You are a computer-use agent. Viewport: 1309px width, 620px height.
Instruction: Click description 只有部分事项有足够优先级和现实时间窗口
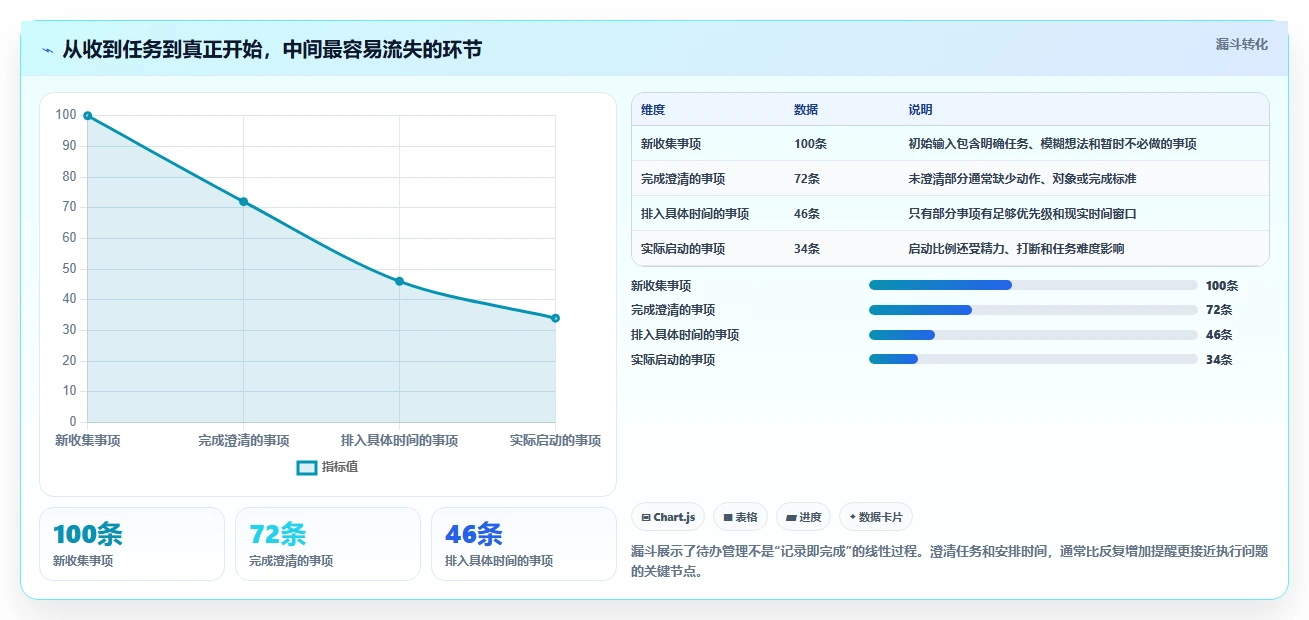pyautogui.click(x=1022, y=214)
